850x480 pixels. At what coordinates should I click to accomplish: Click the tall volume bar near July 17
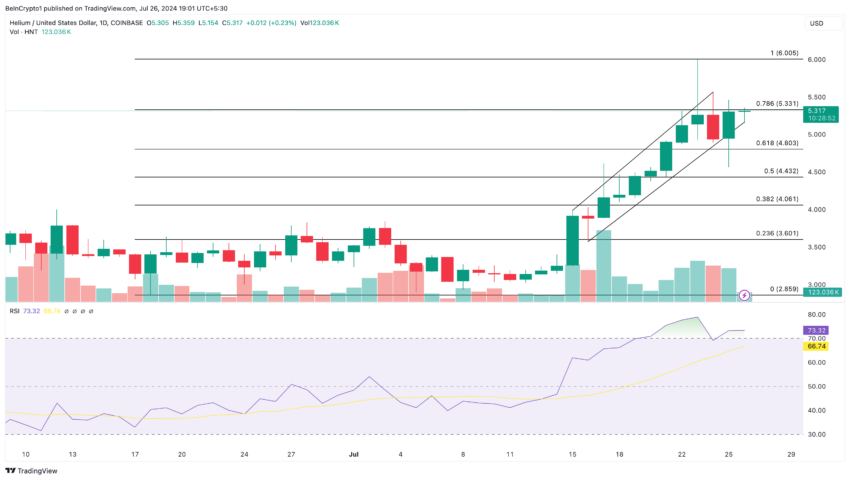point(604,266)
